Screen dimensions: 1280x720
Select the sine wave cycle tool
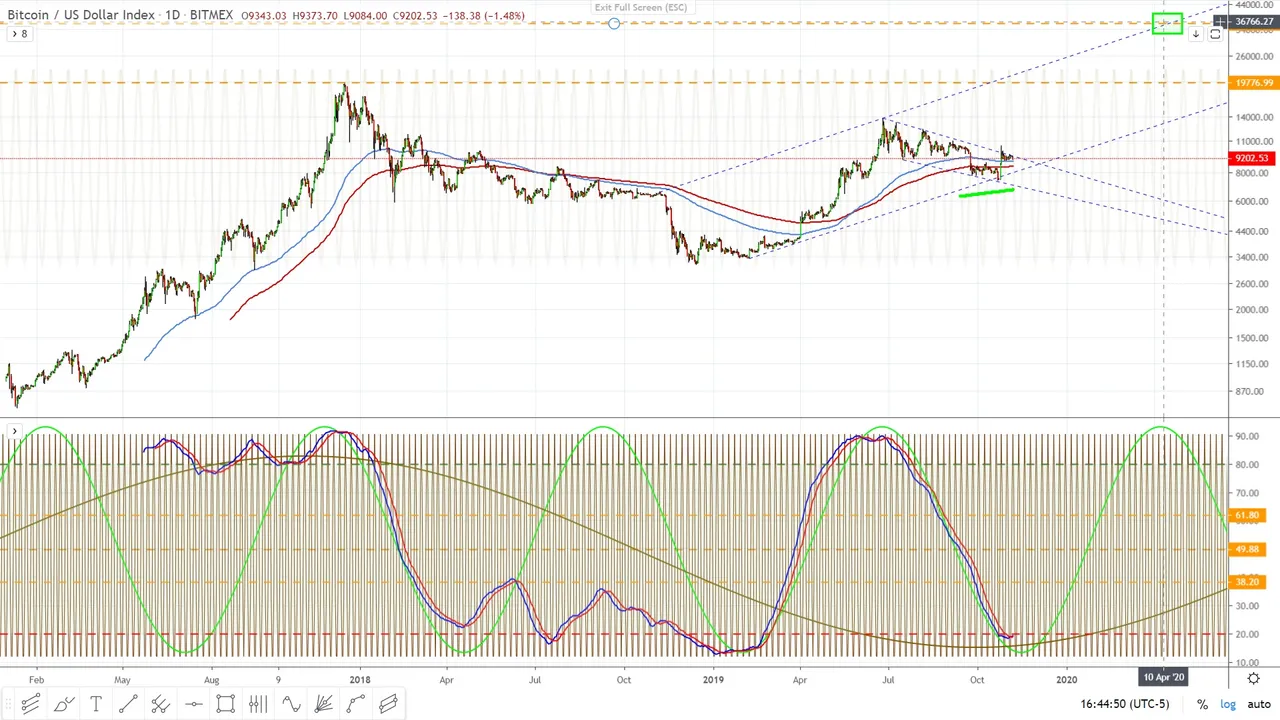[291, 704]
